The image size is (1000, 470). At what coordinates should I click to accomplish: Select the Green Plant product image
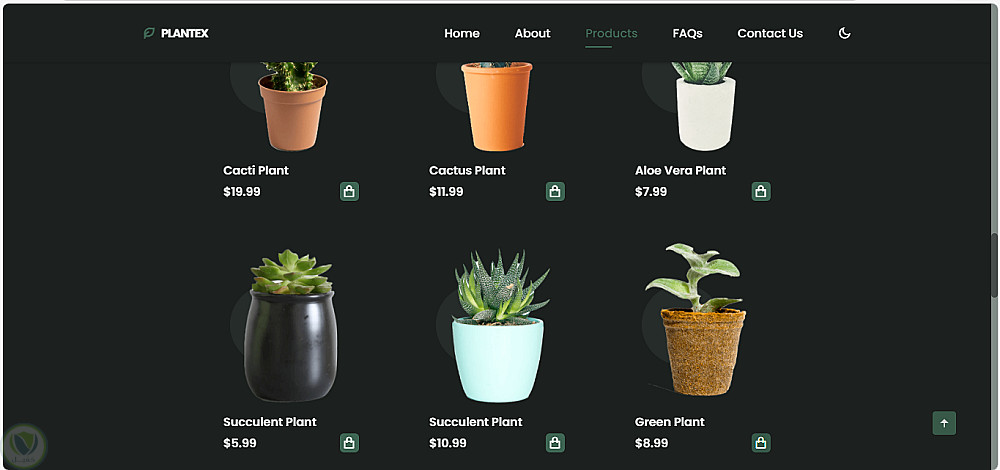click(698, 319)
